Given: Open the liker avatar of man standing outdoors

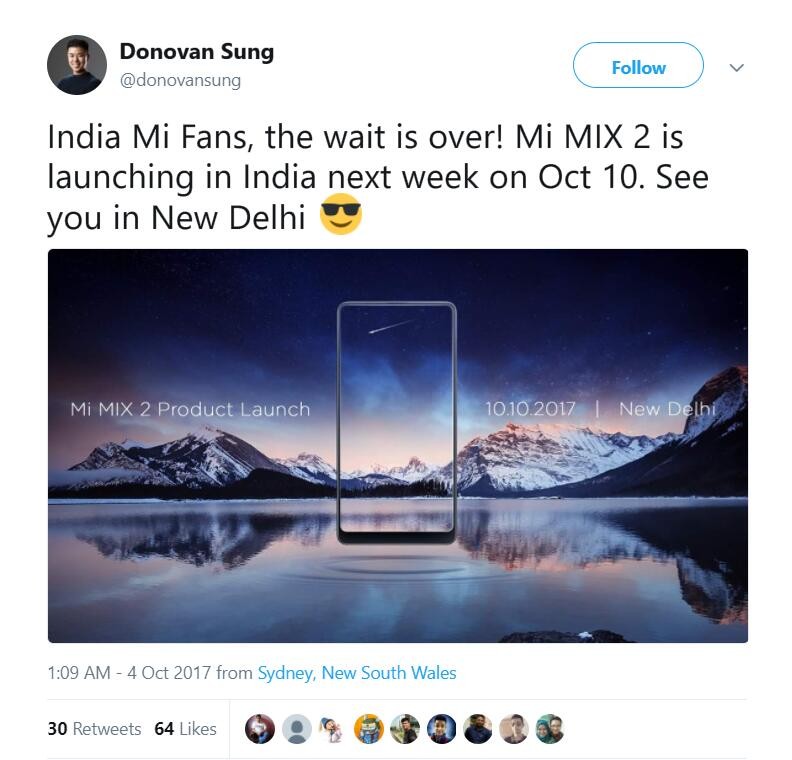Looking at the screenshot, I should click(405, 729).
